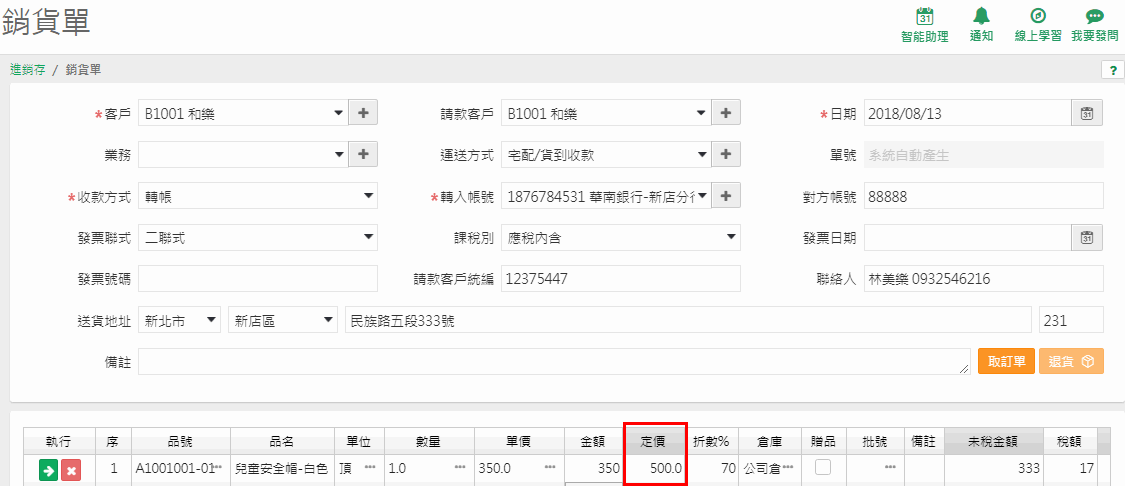The height and width of the screenshot is (486, 1125).
Task: Open the 數量 lookup dots next to 1.0
Action: (x=460, y=468)
